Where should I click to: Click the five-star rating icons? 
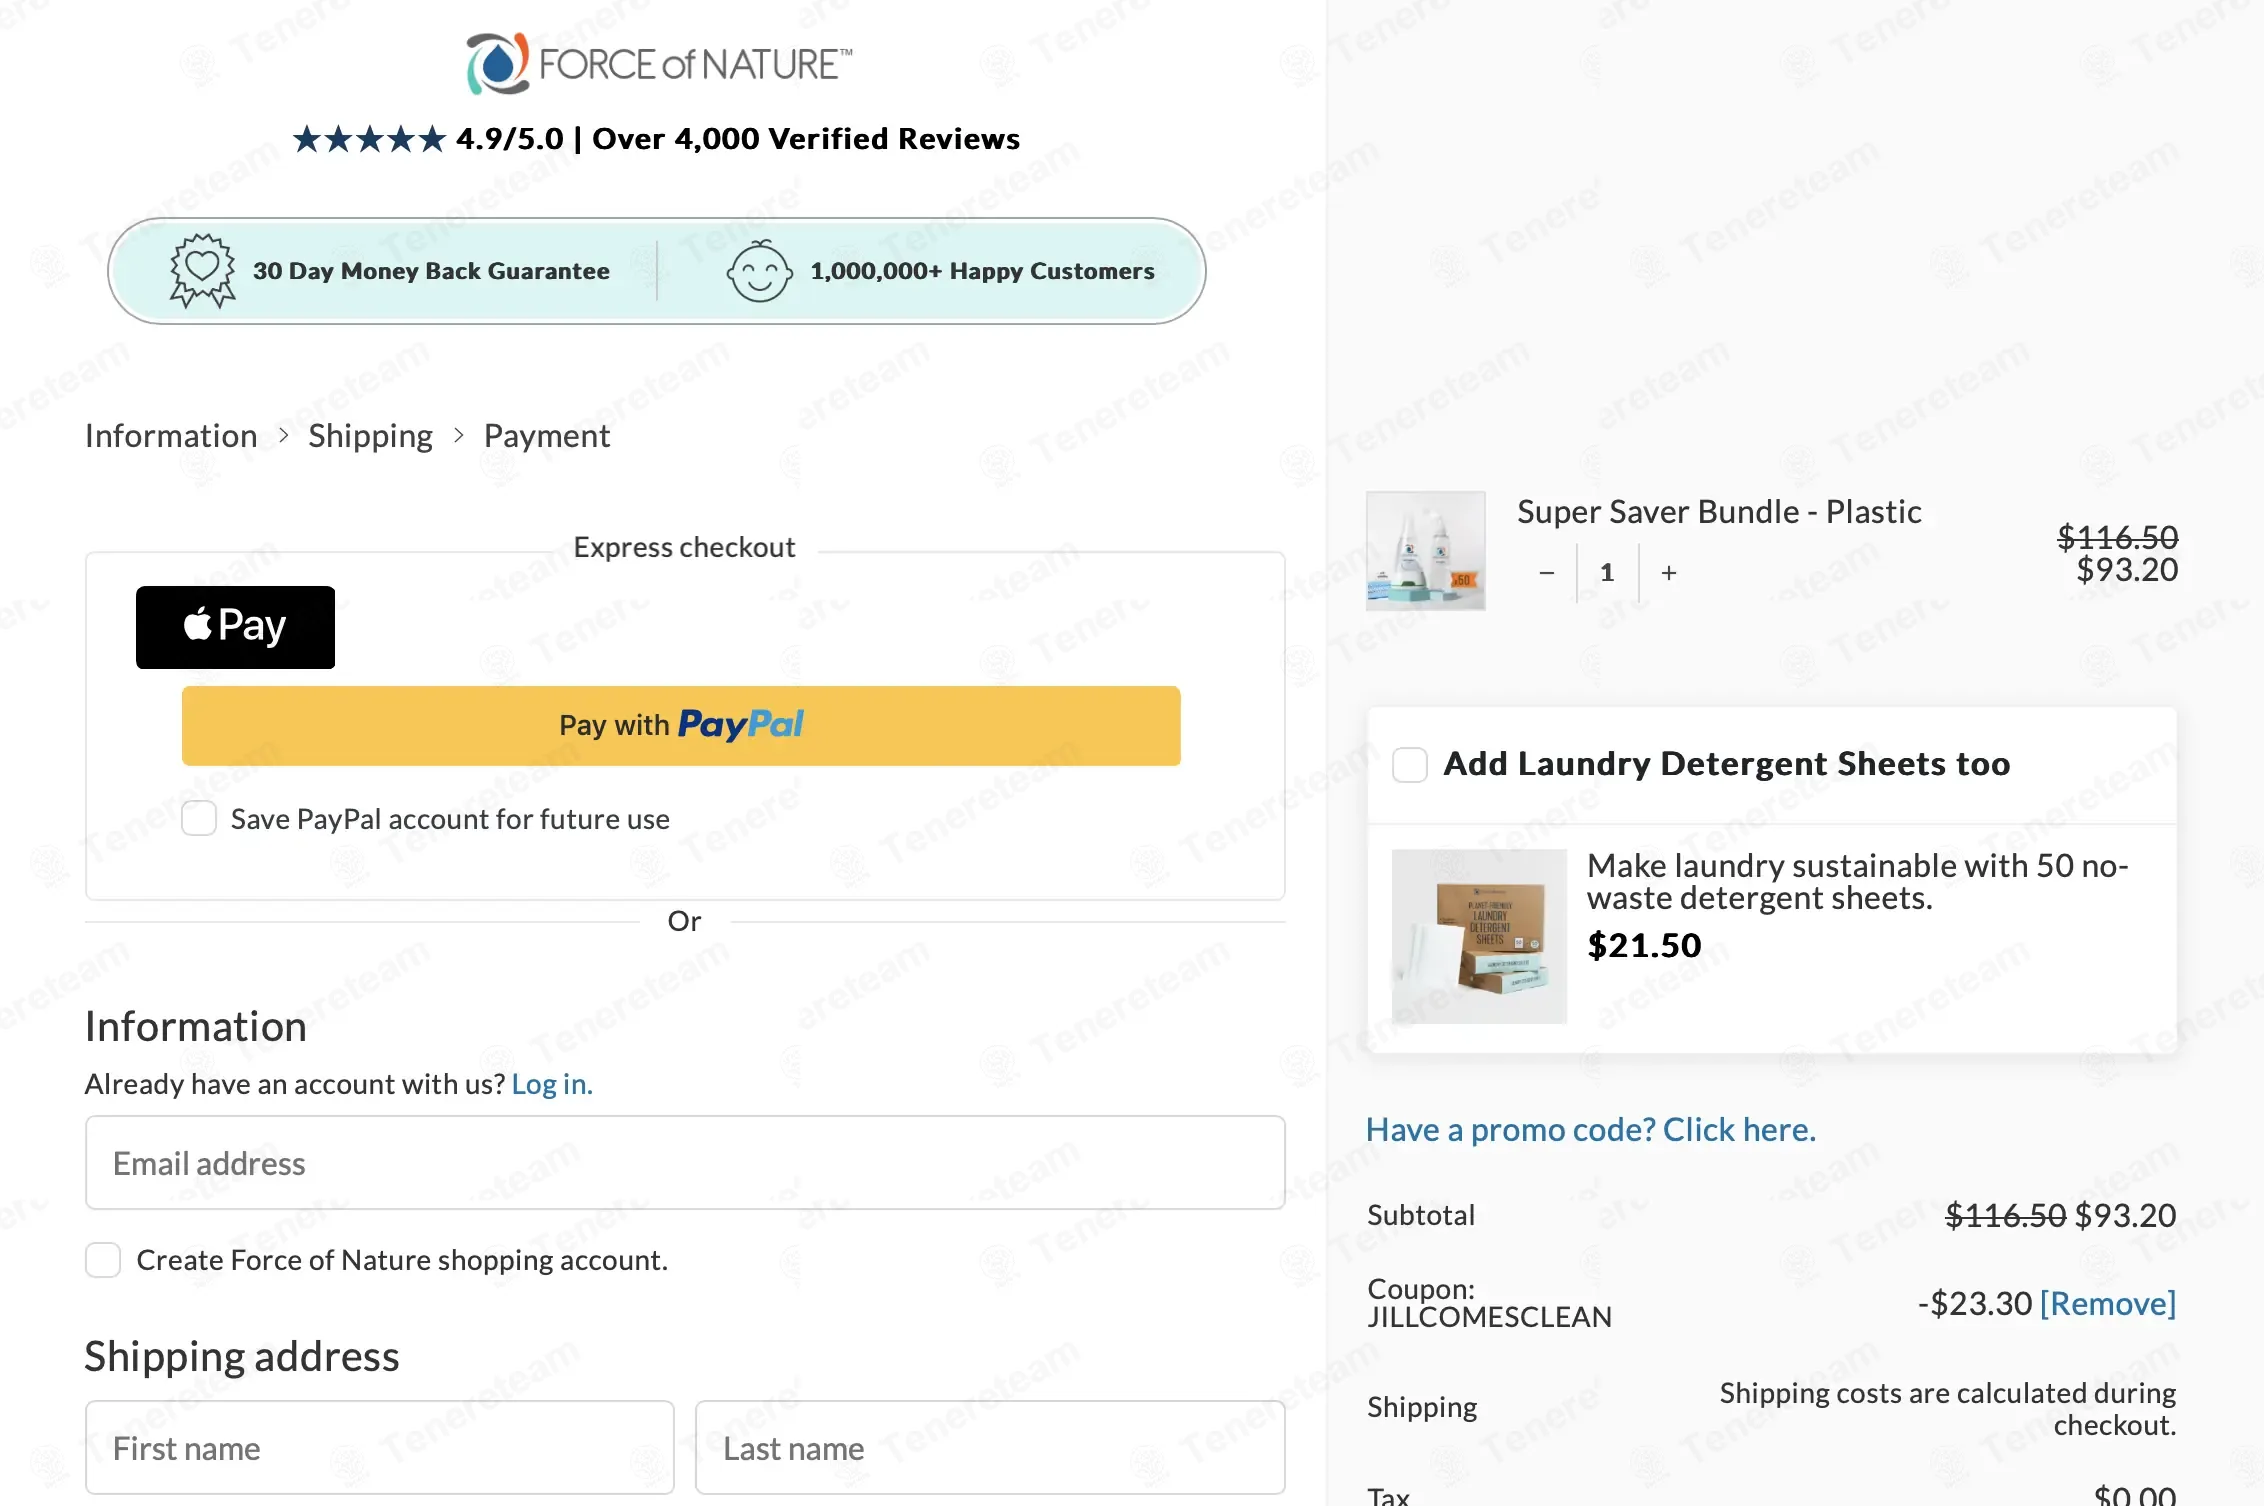tap(369, 139)
